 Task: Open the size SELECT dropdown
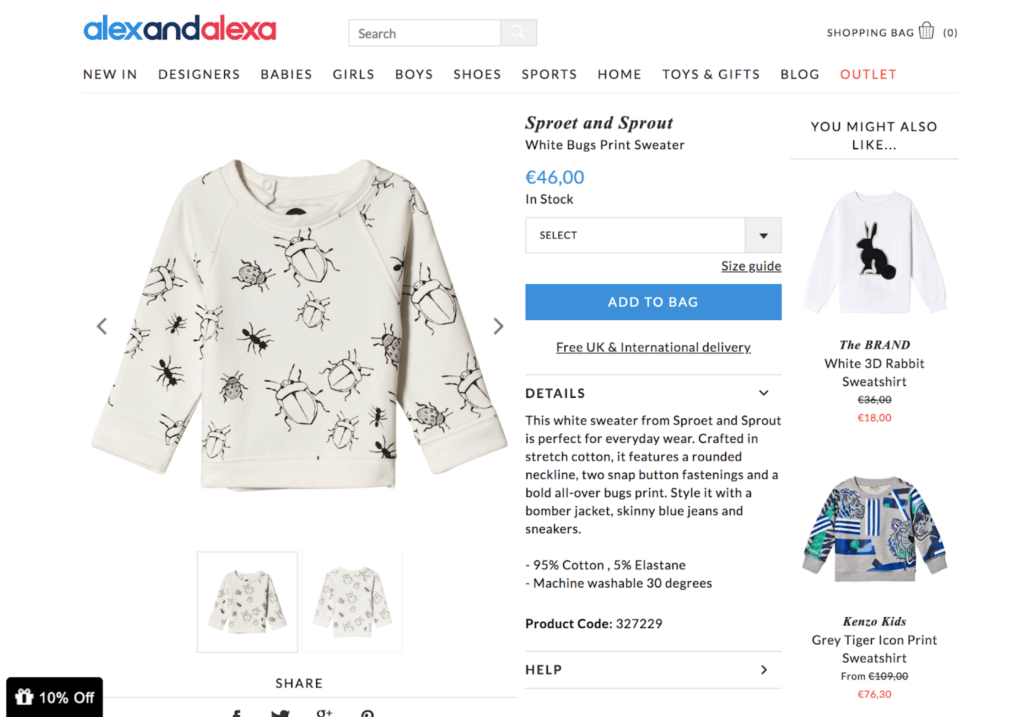click(653, 235)
